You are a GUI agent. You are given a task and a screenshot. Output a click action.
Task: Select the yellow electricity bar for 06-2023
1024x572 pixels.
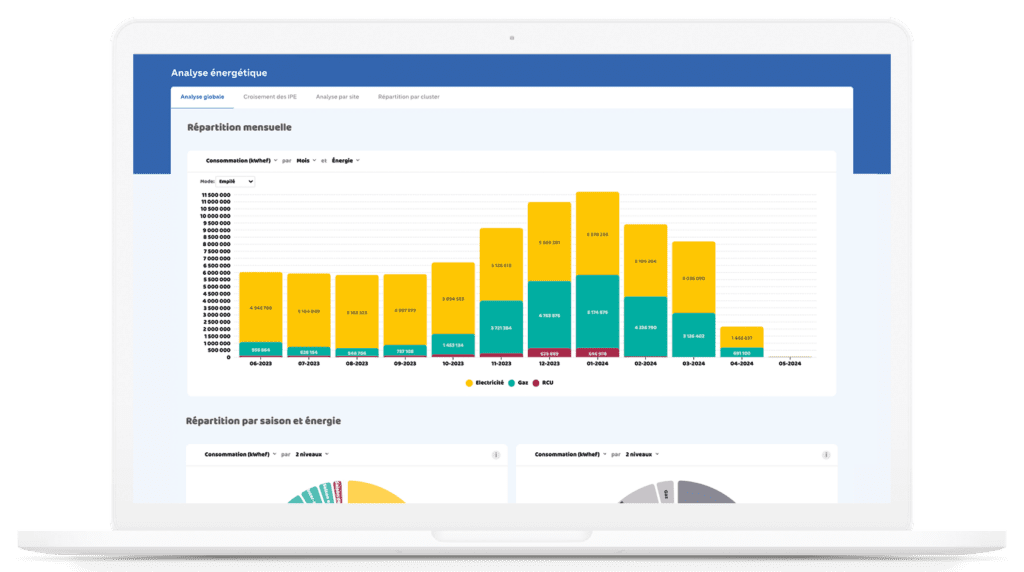tap(260, 306)
